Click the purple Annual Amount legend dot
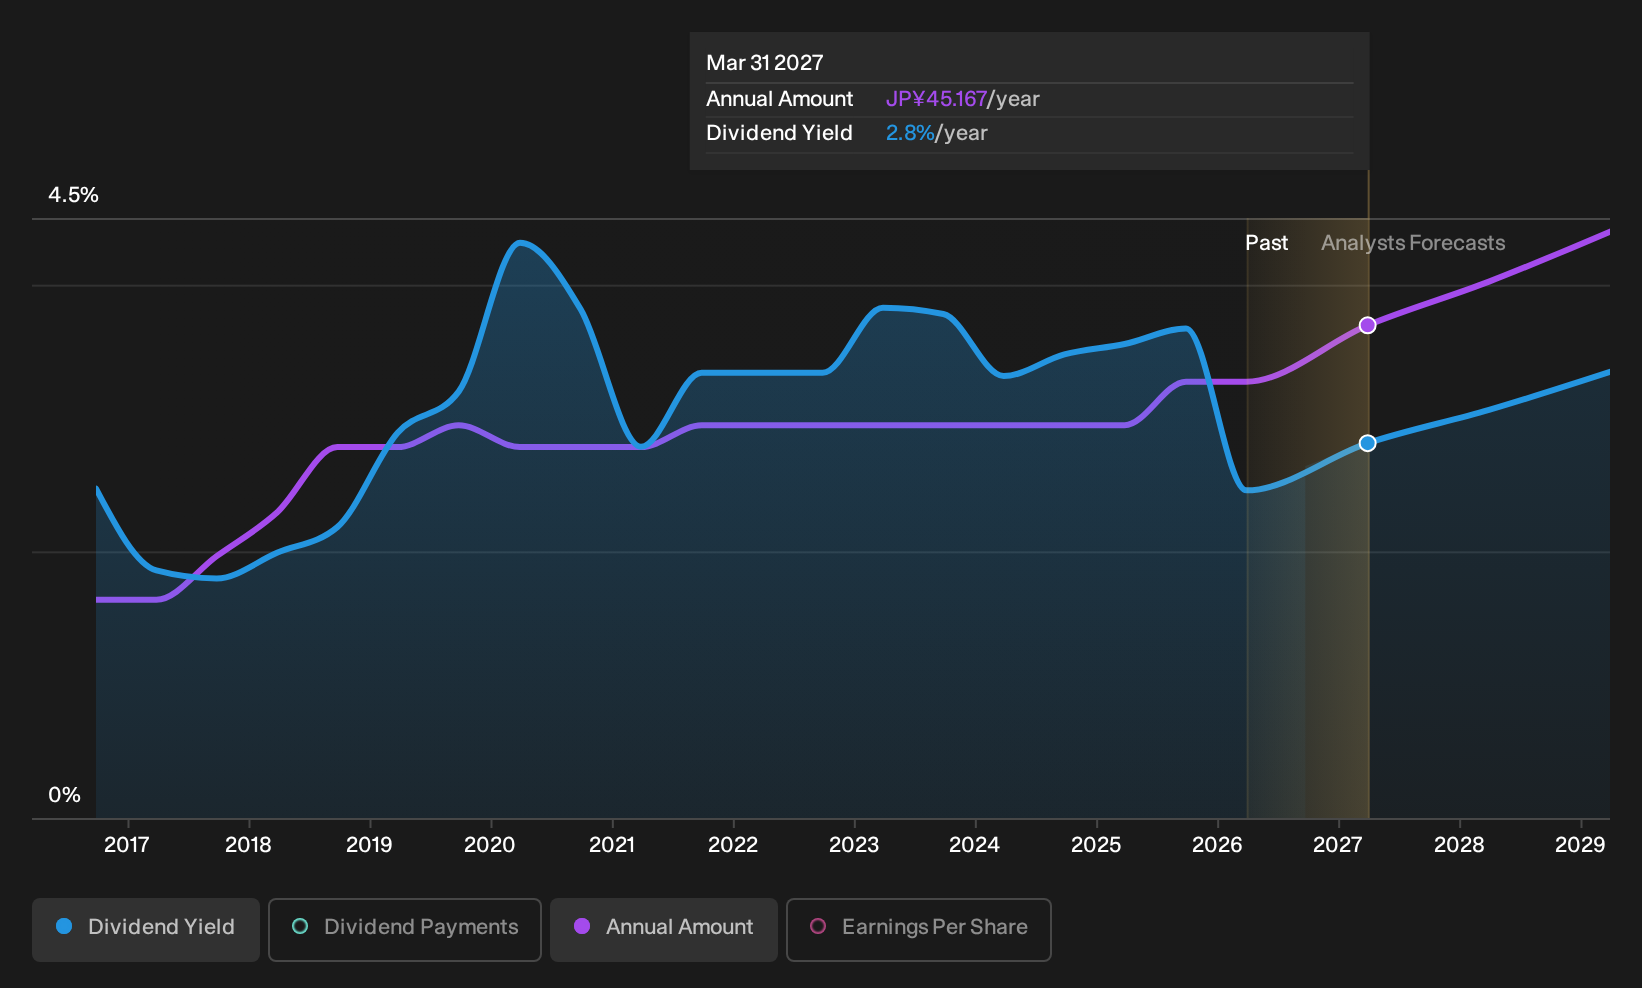1642x988 pixels. tap(582, 926)
